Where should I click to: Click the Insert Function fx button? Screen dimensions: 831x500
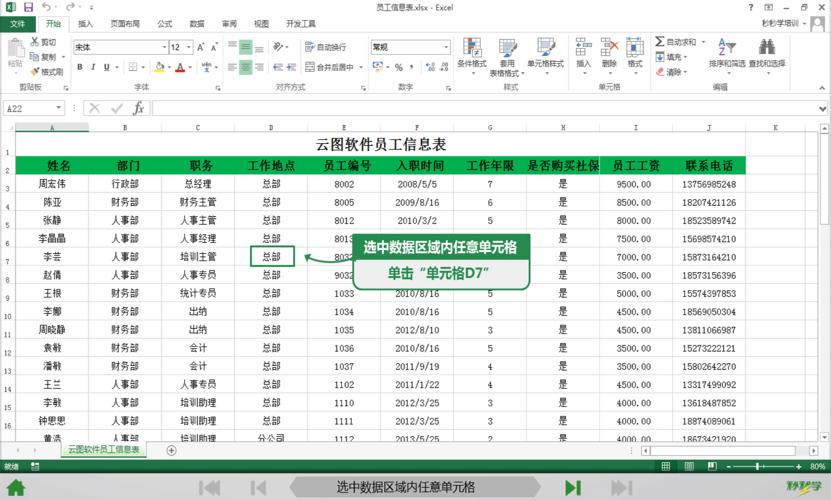click(138, 108)
